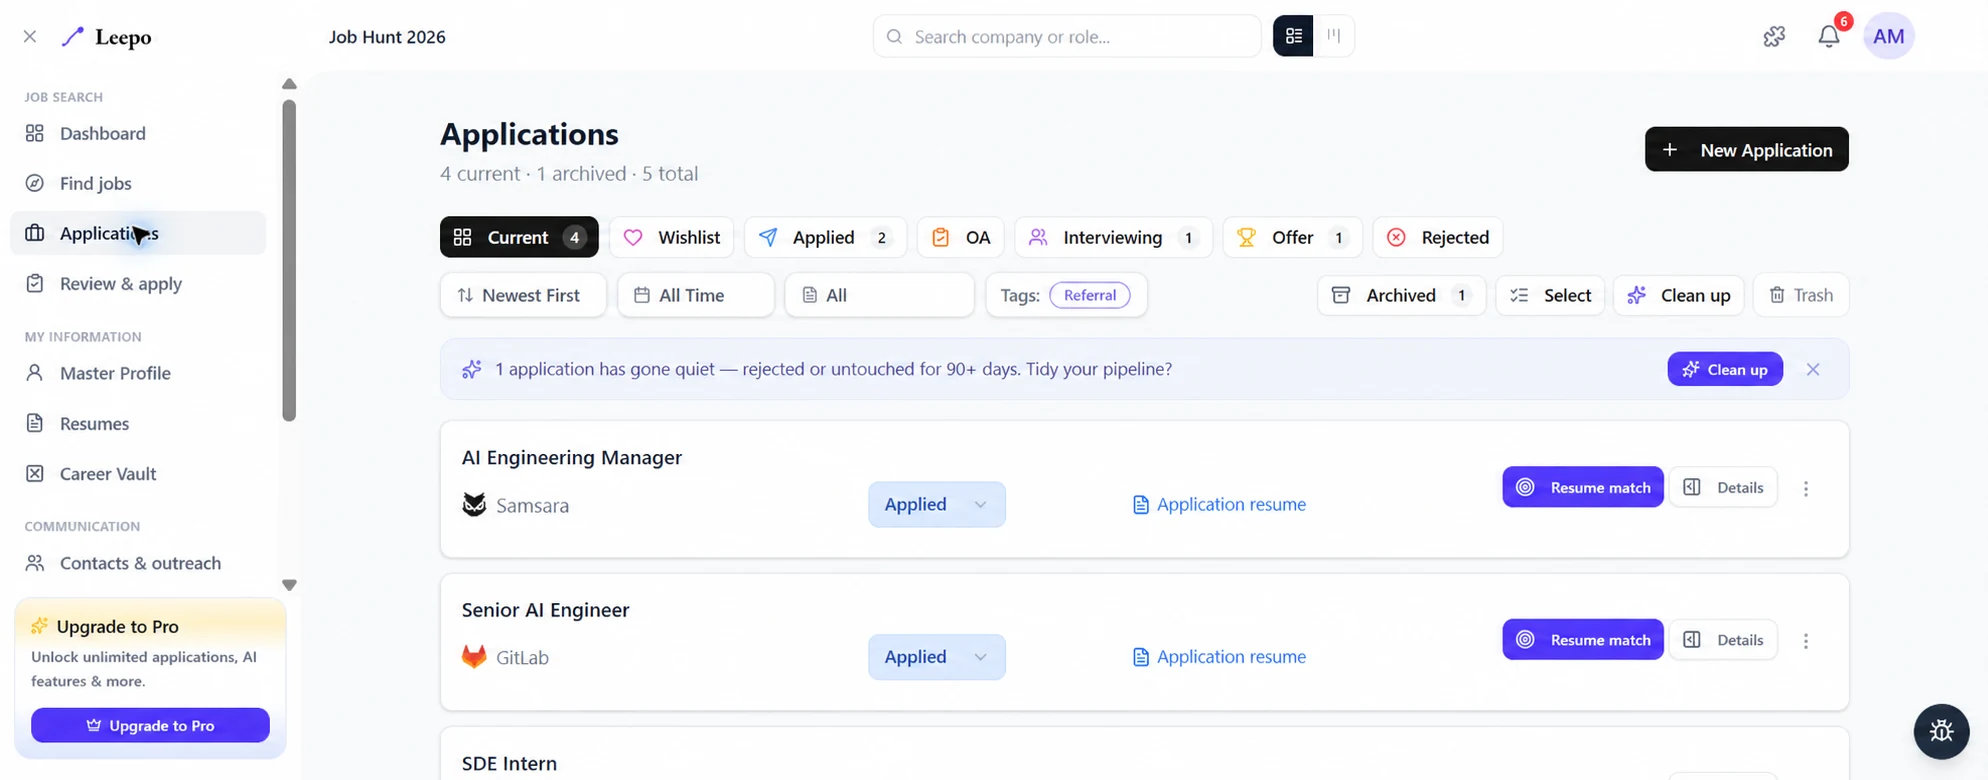Click the purple Clean up banner button

(x=1725, y=369)
